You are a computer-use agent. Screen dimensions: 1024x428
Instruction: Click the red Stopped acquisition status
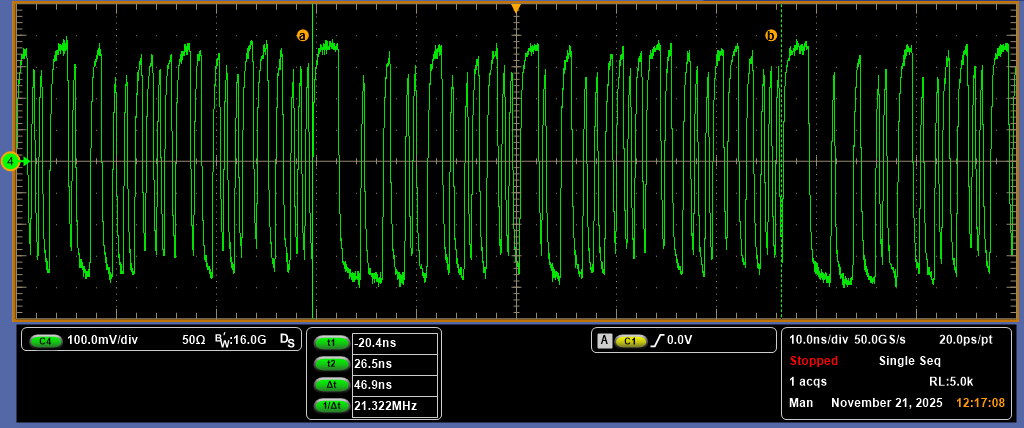click(814, 361)
